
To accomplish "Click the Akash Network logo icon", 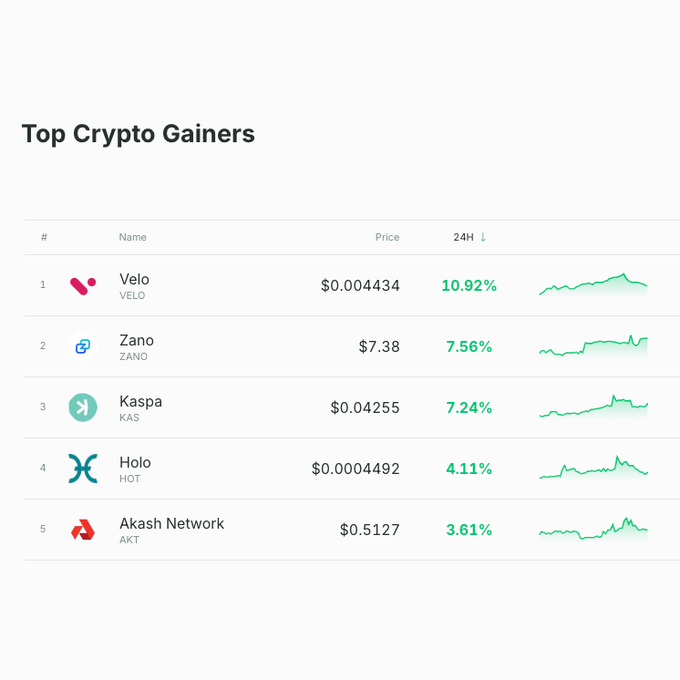I will click(x=83, y=530).
